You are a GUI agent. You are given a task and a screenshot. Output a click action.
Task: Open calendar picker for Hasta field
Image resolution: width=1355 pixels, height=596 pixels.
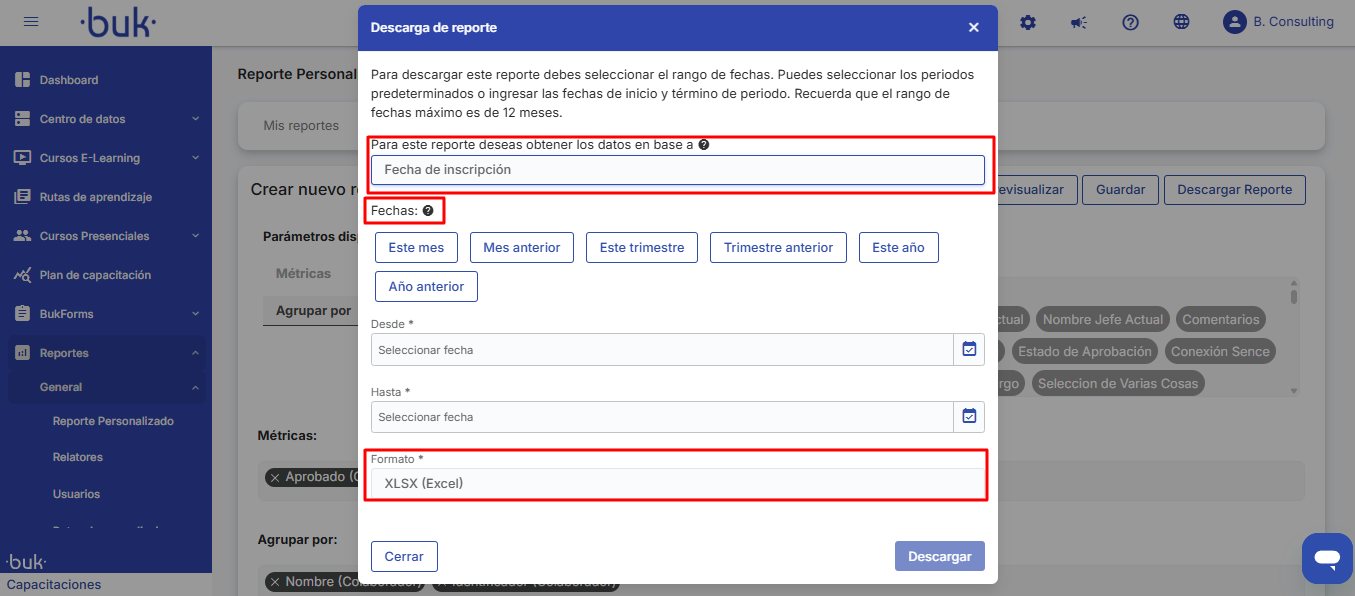point(969,416)
